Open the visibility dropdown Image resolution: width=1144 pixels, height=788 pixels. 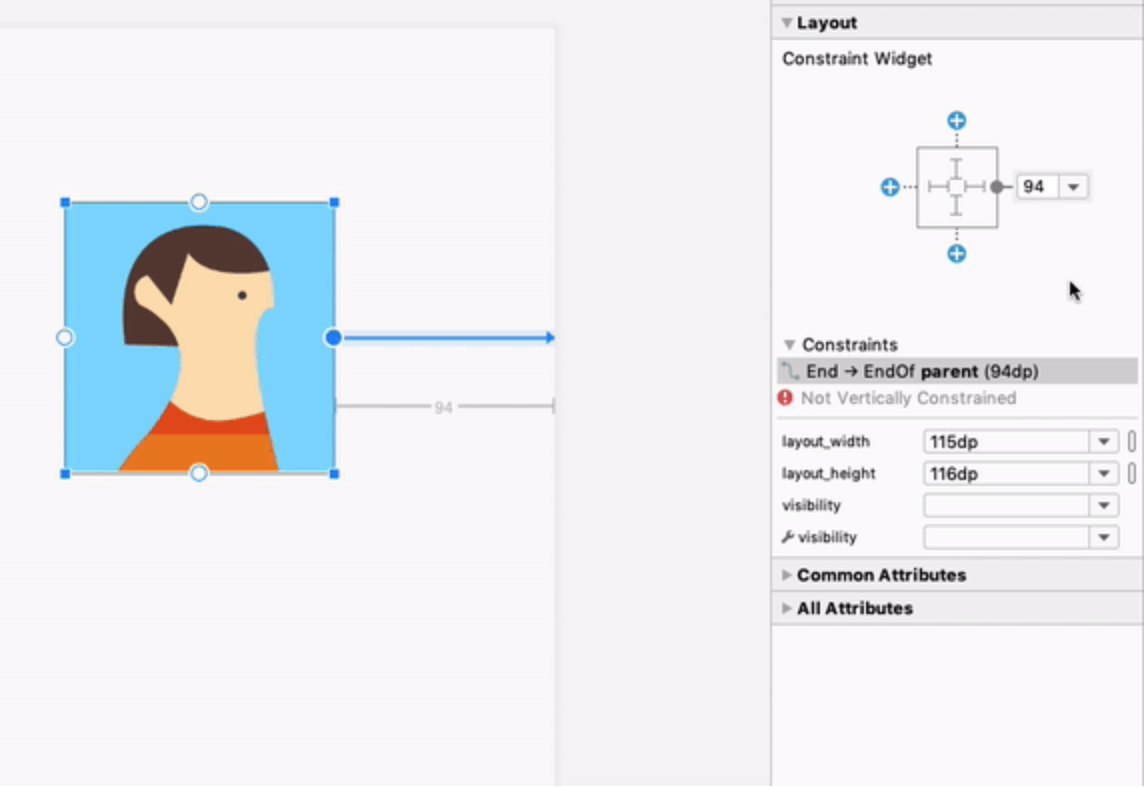coord(1103,506)
